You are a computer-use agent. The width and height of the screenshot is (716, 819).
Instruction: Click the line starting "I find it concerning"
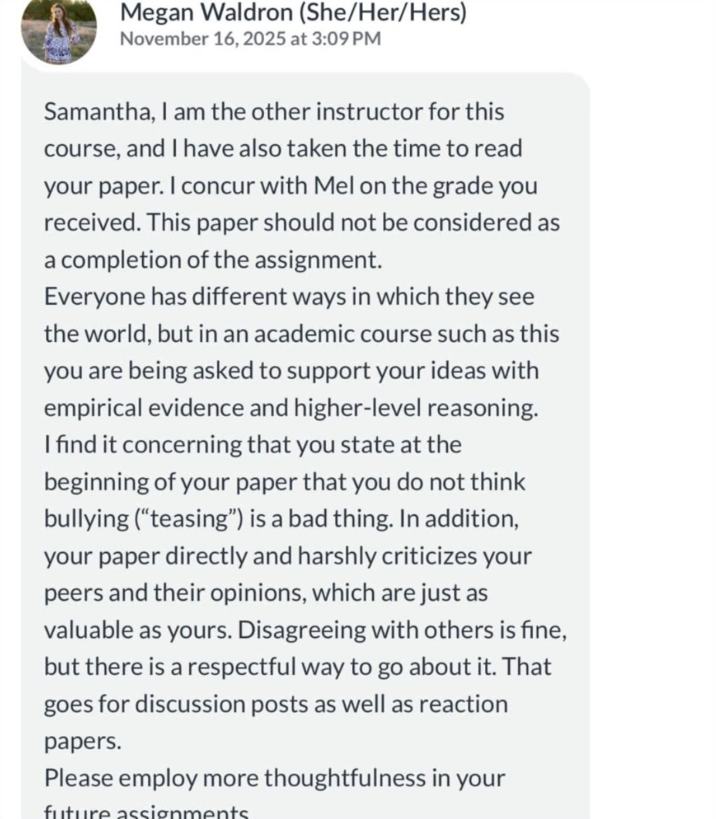point(252,444)
